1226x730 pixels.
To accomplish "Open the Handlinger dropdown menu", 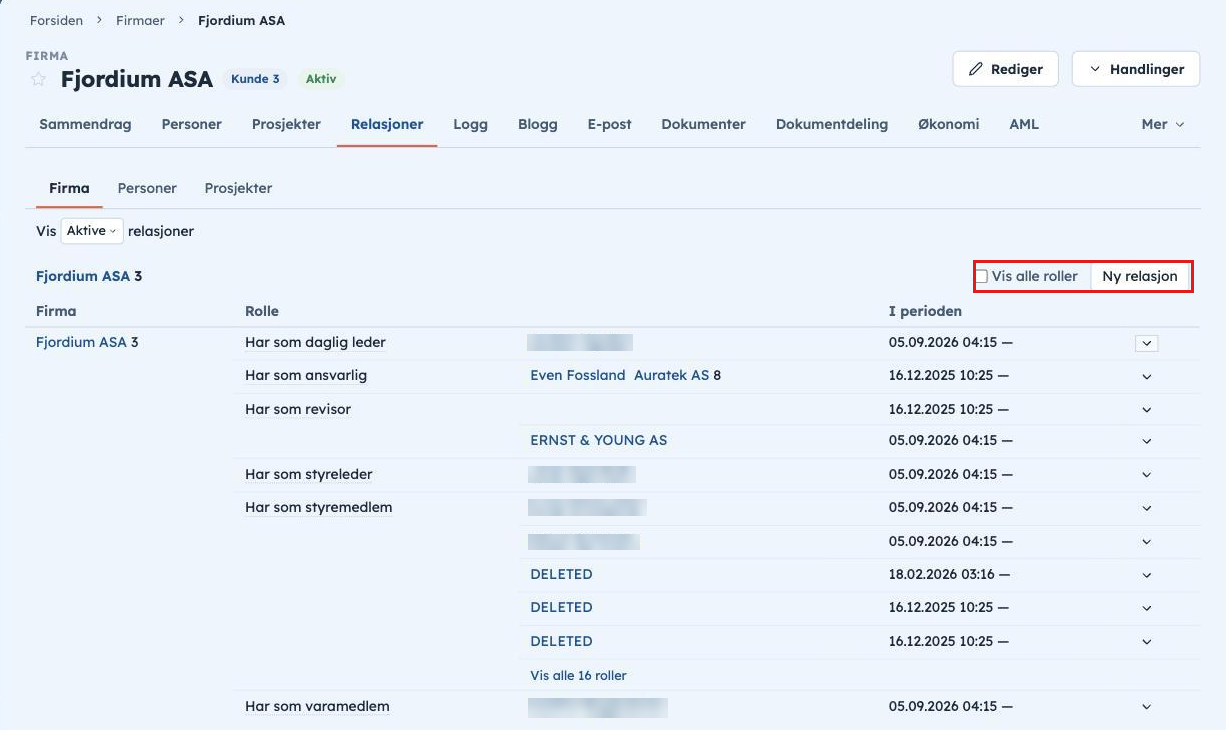I will (1136, 69).
